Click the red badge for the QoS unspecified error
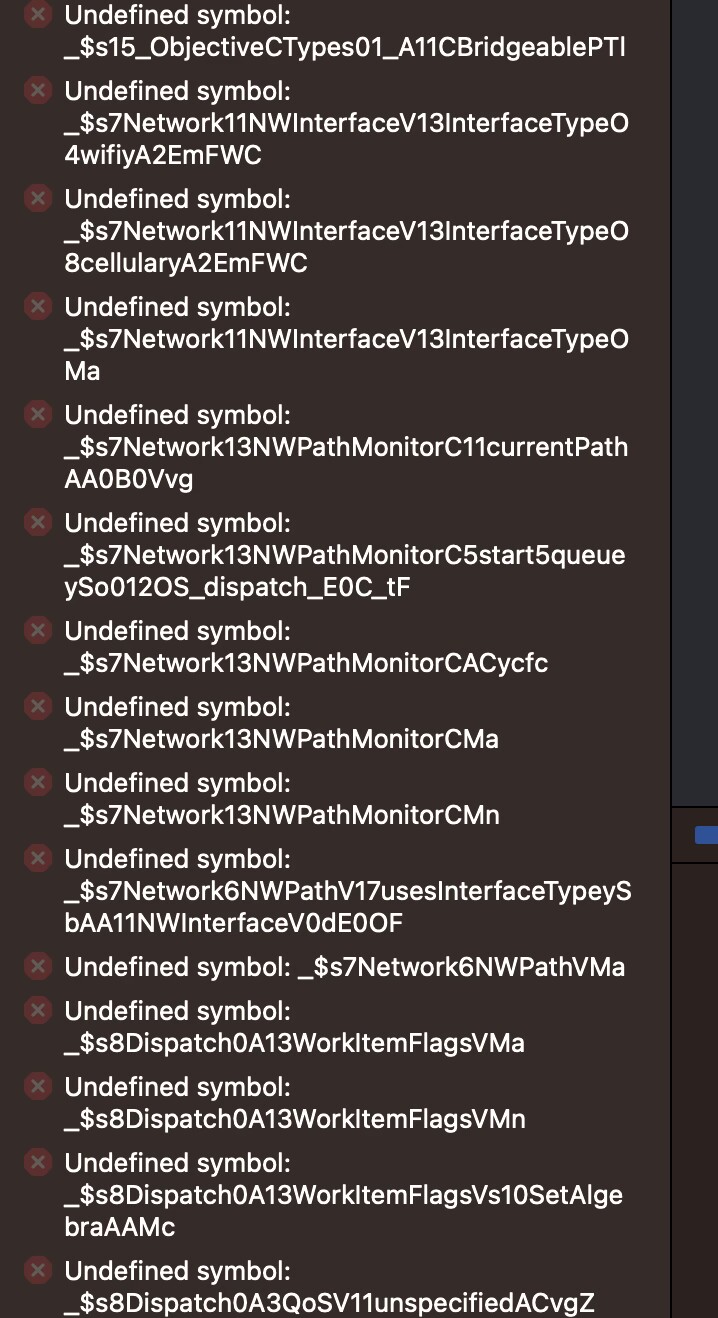Screen dimensions: 718x1318 tap(37, 1270)
